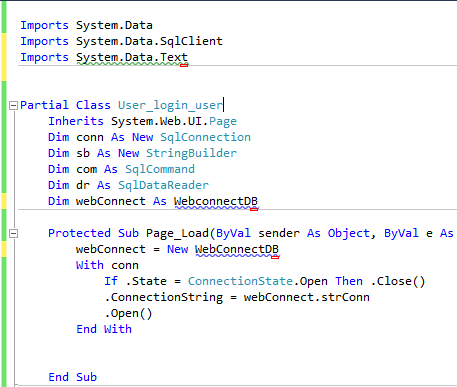The image size is (457, 387).
Task: Click the Inherits keyword
Action: point(76,121)
